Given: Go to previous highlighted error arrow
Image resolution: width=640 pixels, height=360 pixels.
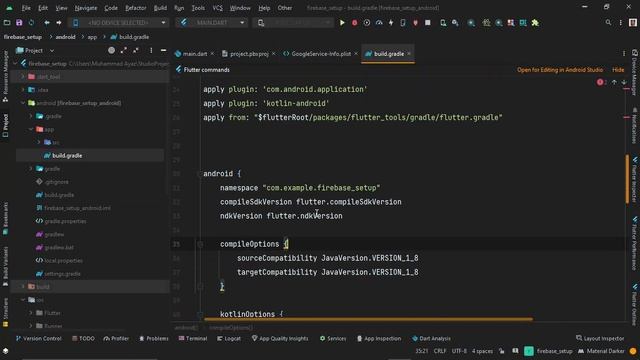Looking at the screenshot, I should pos(614,82).
